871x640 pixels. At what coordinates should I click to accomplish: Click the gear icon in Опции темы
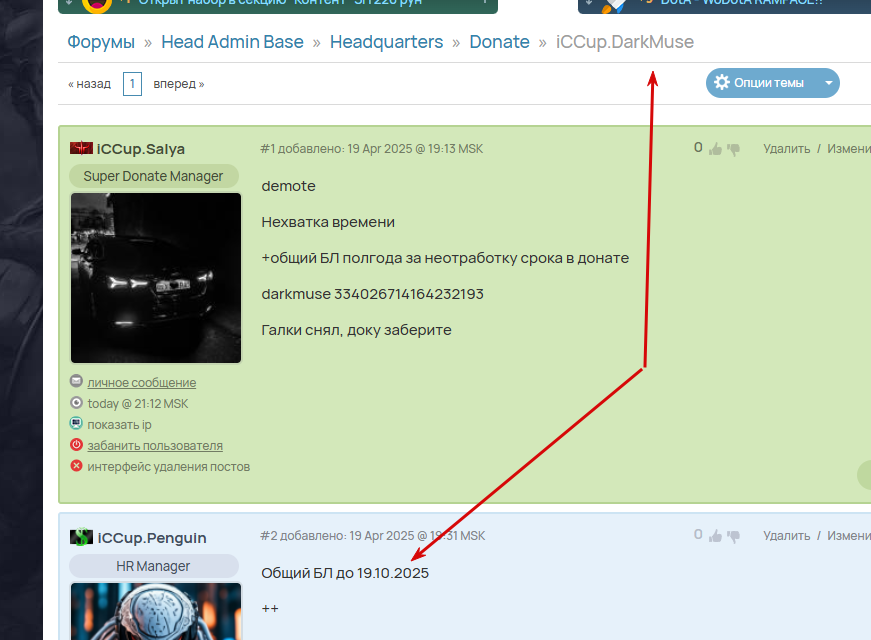pyautogui.click(x=722, y=83)
